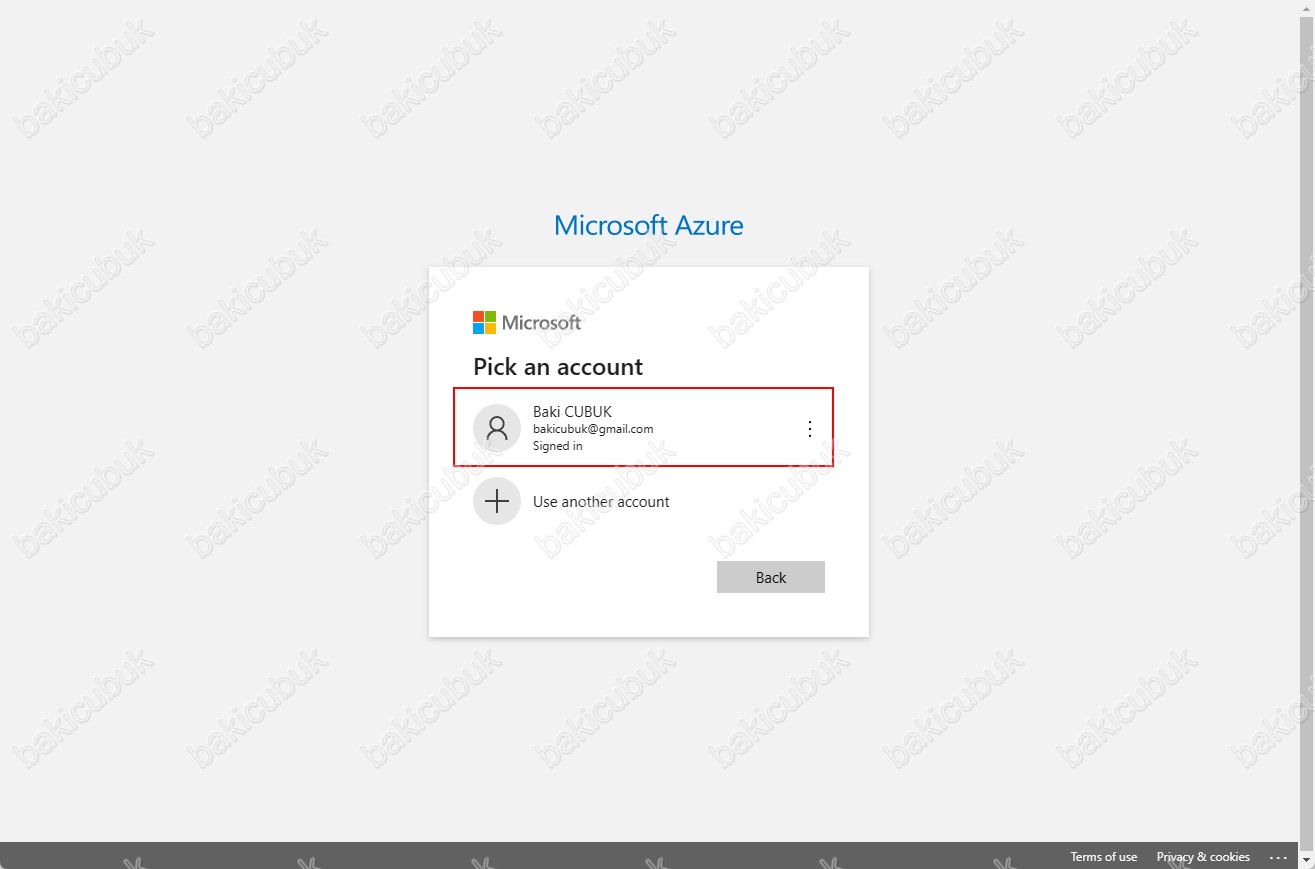This screenshot has height=869, width=1315.
Task: Click the Microsoft Azure heading
Action: pyautogui.click(x=649, y=225)
